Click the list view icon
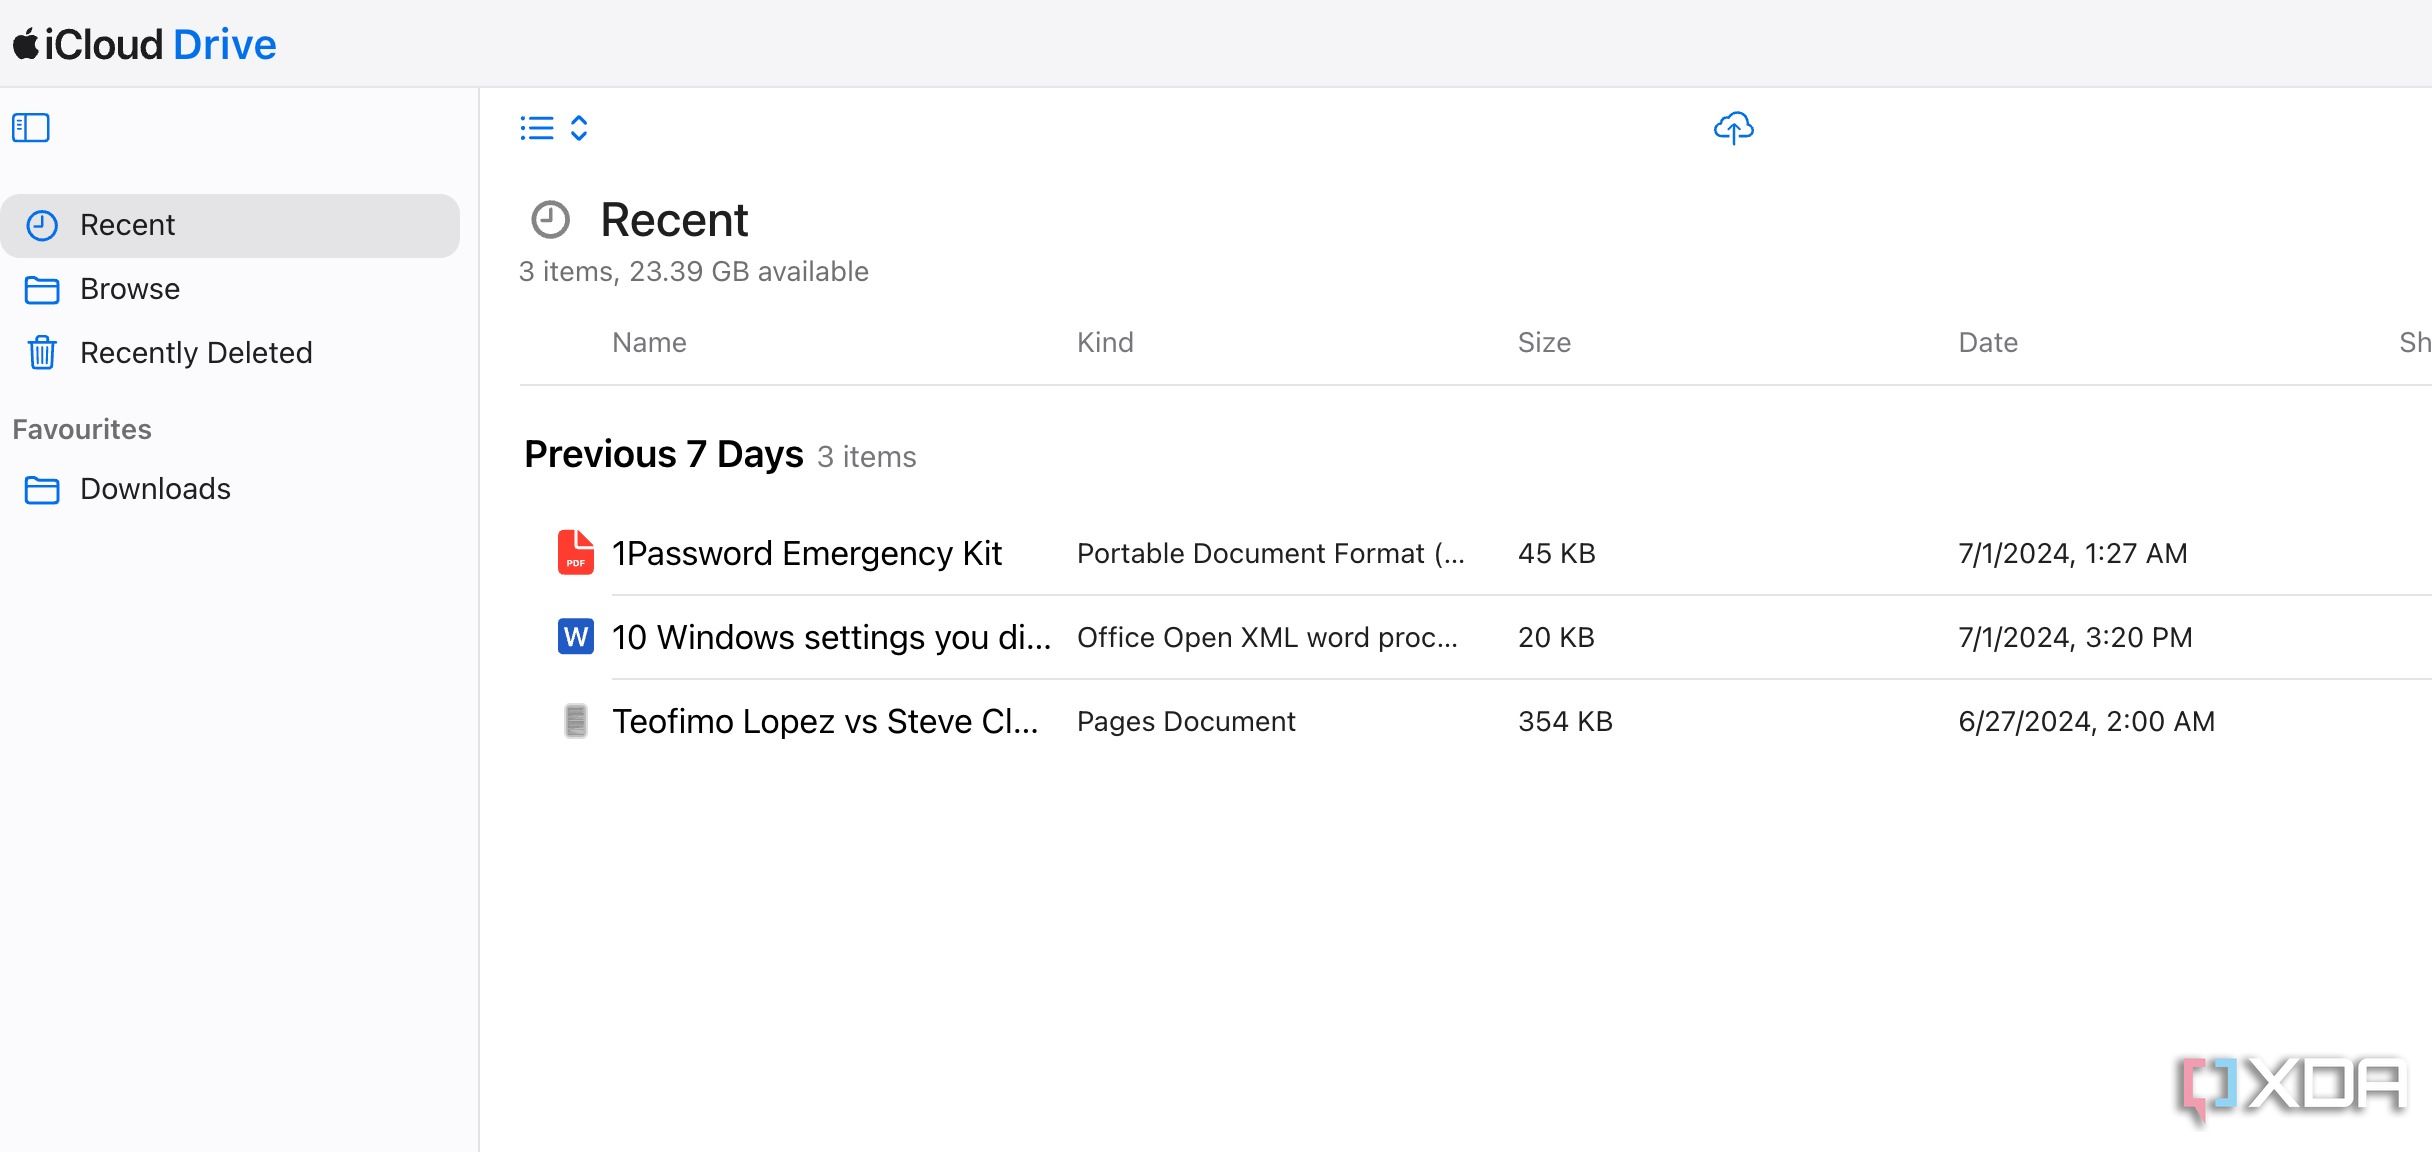The height and width of the screenshot is (1152, 2432). (x=537, y=128)
